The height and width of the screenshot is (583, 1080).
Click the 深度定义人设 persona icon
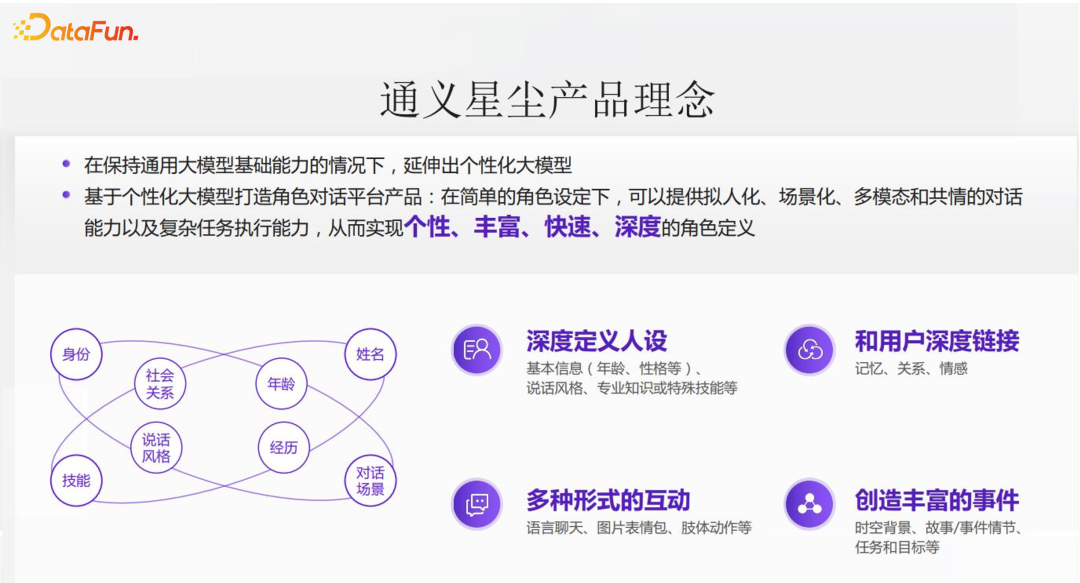tap(477, 349)
